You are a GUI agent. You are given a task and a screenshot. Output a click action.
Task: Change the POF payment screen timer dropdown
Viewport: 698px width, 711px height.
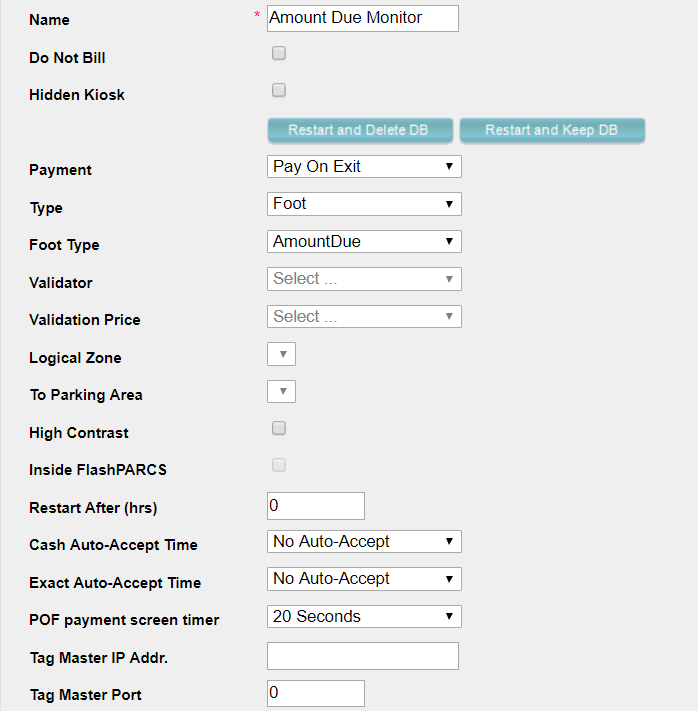click(364, 616)
